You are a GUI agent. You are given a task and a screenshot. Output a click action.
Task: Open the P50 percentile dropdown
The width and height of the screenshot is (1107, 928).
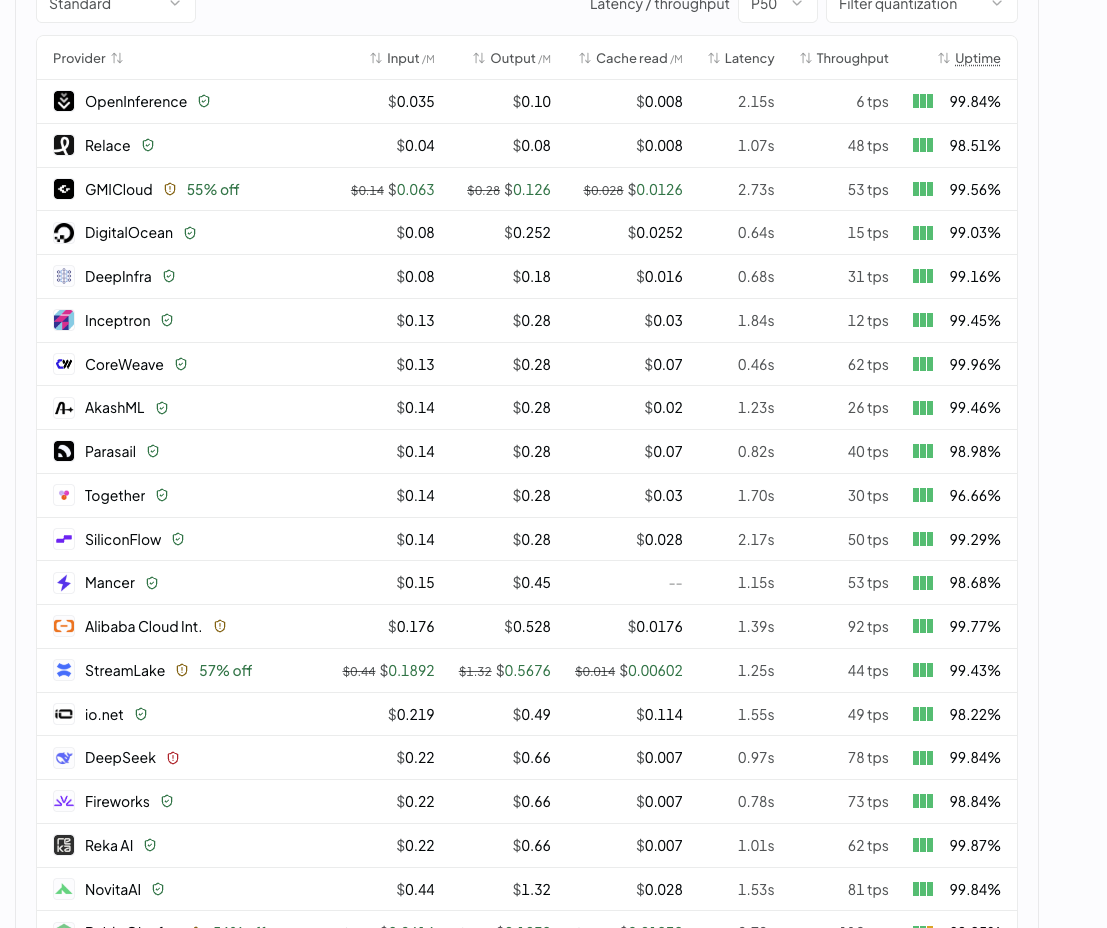point(777,7)
